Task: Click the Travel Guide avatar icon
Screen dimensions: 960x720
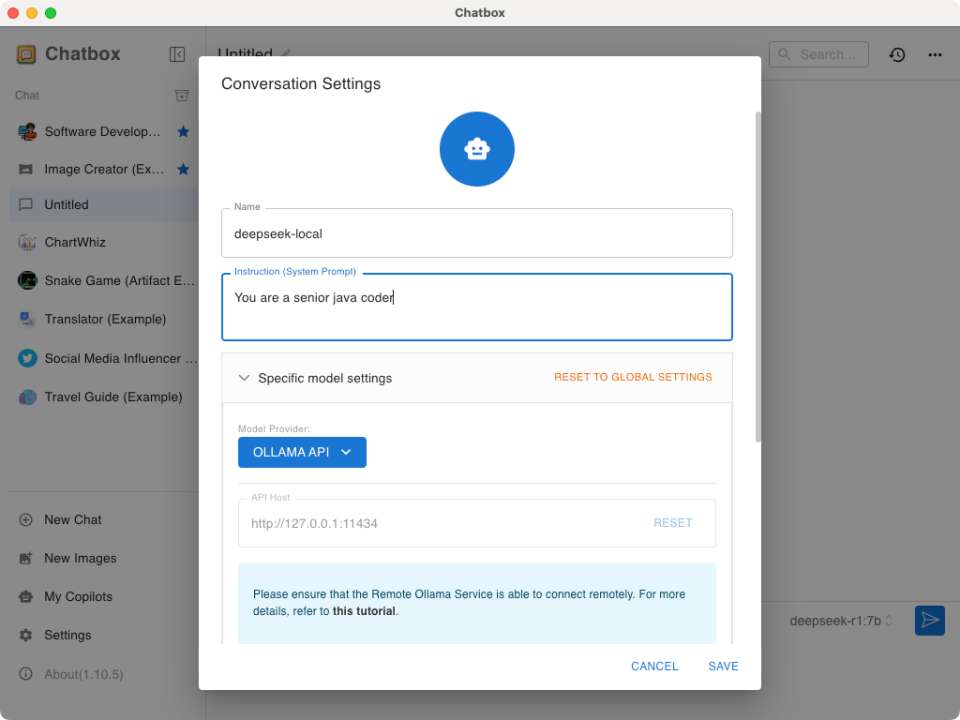Action: tap(27, 397)
